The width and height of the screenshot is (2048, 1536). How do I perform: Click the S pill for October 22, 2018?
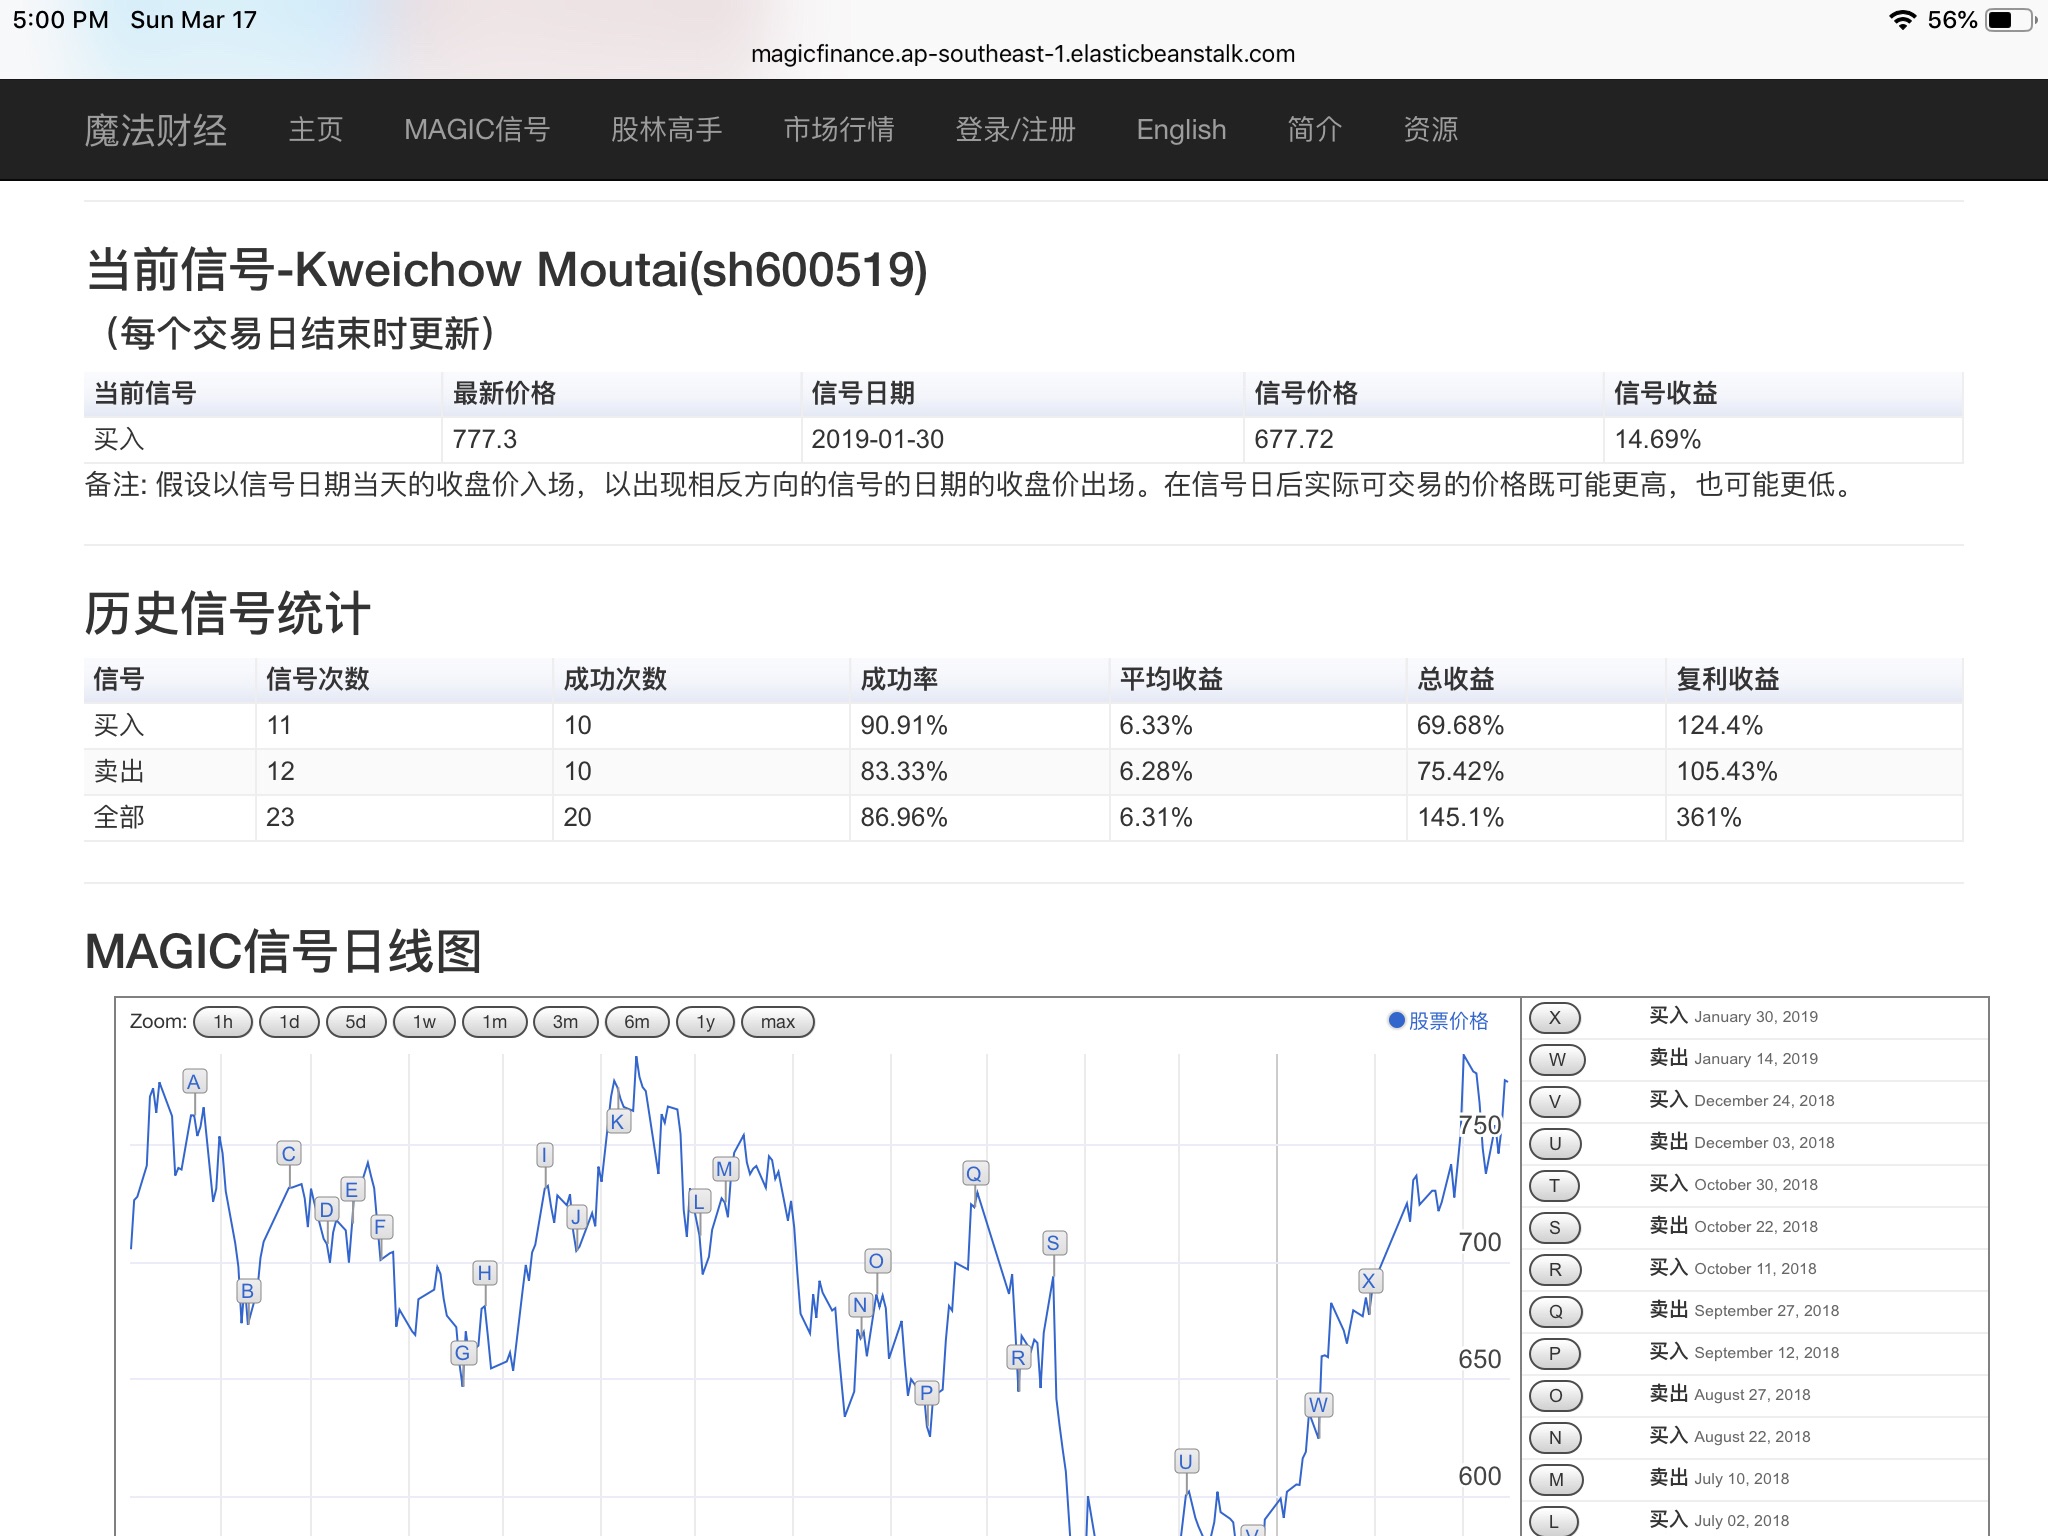(1555, 1228)
